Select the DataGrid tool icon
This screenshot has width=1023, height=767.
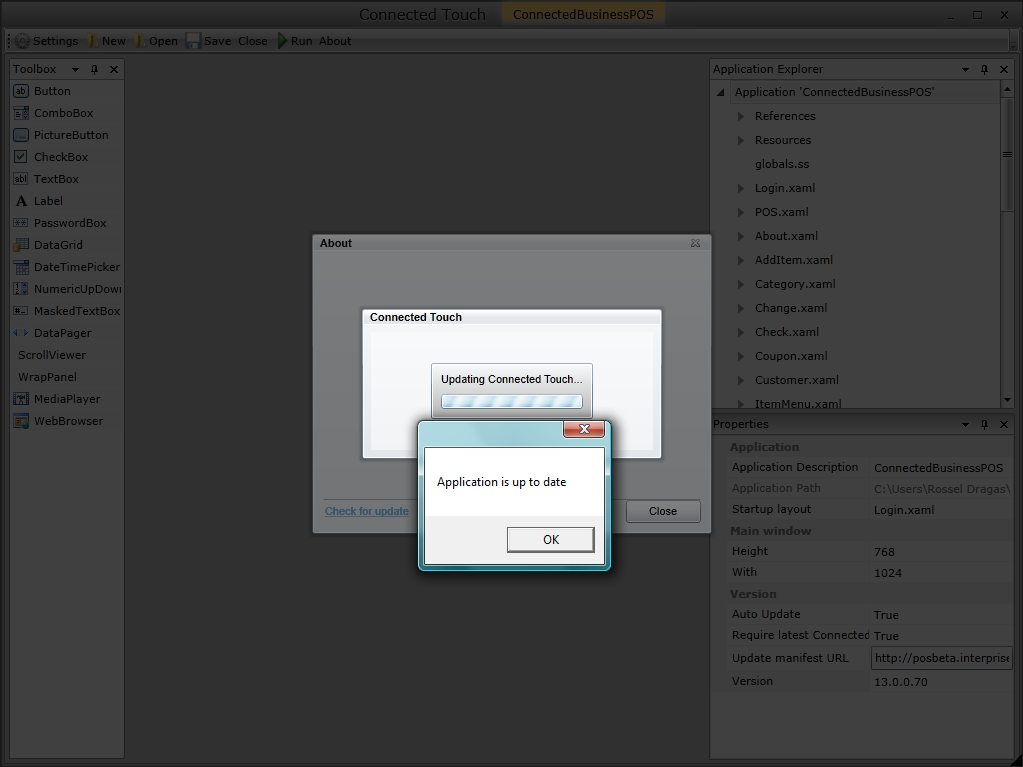21,245
